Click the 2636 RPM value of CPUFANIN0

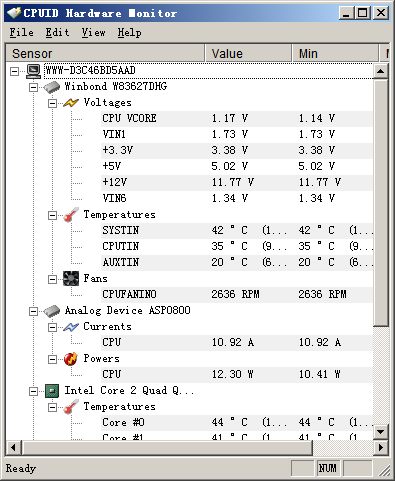click(235, 294)
